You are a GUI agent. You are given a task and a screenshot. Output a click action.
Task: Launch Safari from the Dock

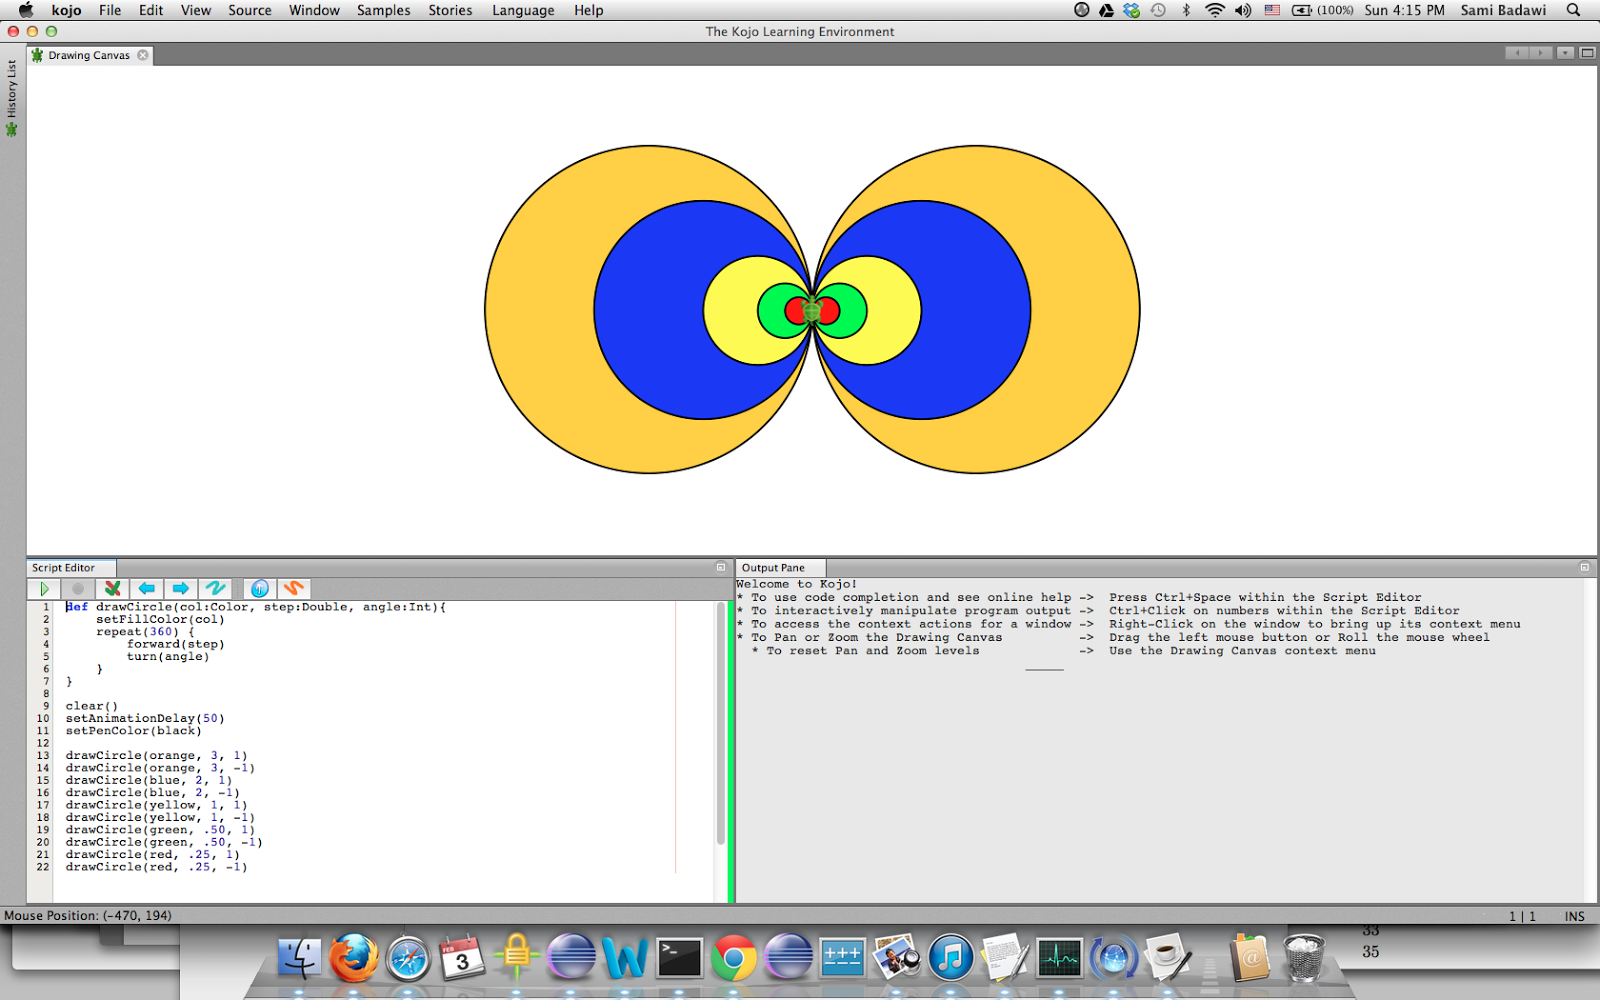[x=408, y=958]
